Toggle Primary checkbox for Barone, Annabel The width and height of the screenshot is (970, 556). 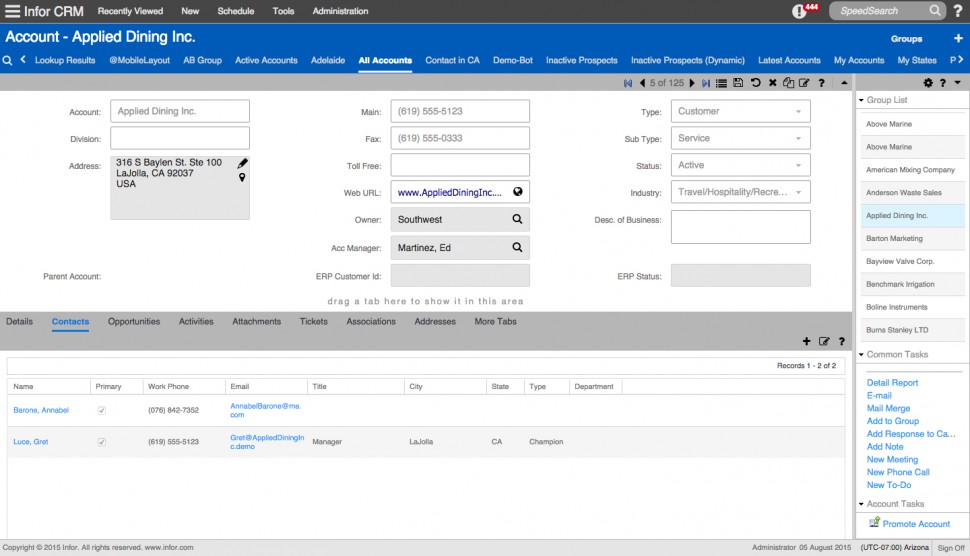pyautogui.click(x=101, y=410)
